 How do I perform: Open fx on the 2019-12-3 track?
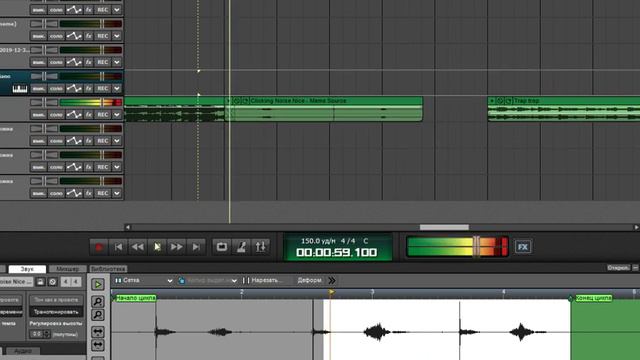click(x=88, y=62)
